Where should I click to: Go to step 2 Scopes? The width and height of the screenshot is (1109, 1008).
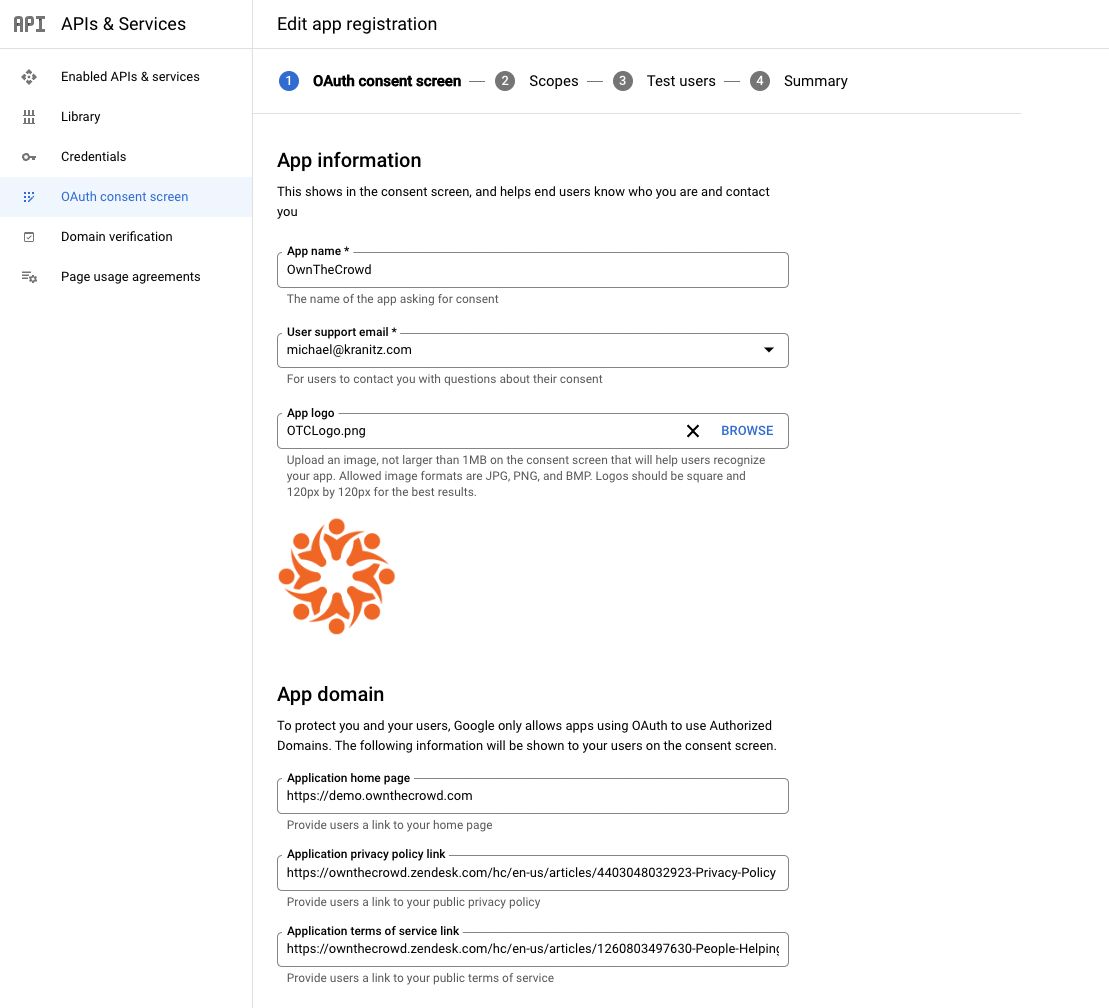coord(553,81)
